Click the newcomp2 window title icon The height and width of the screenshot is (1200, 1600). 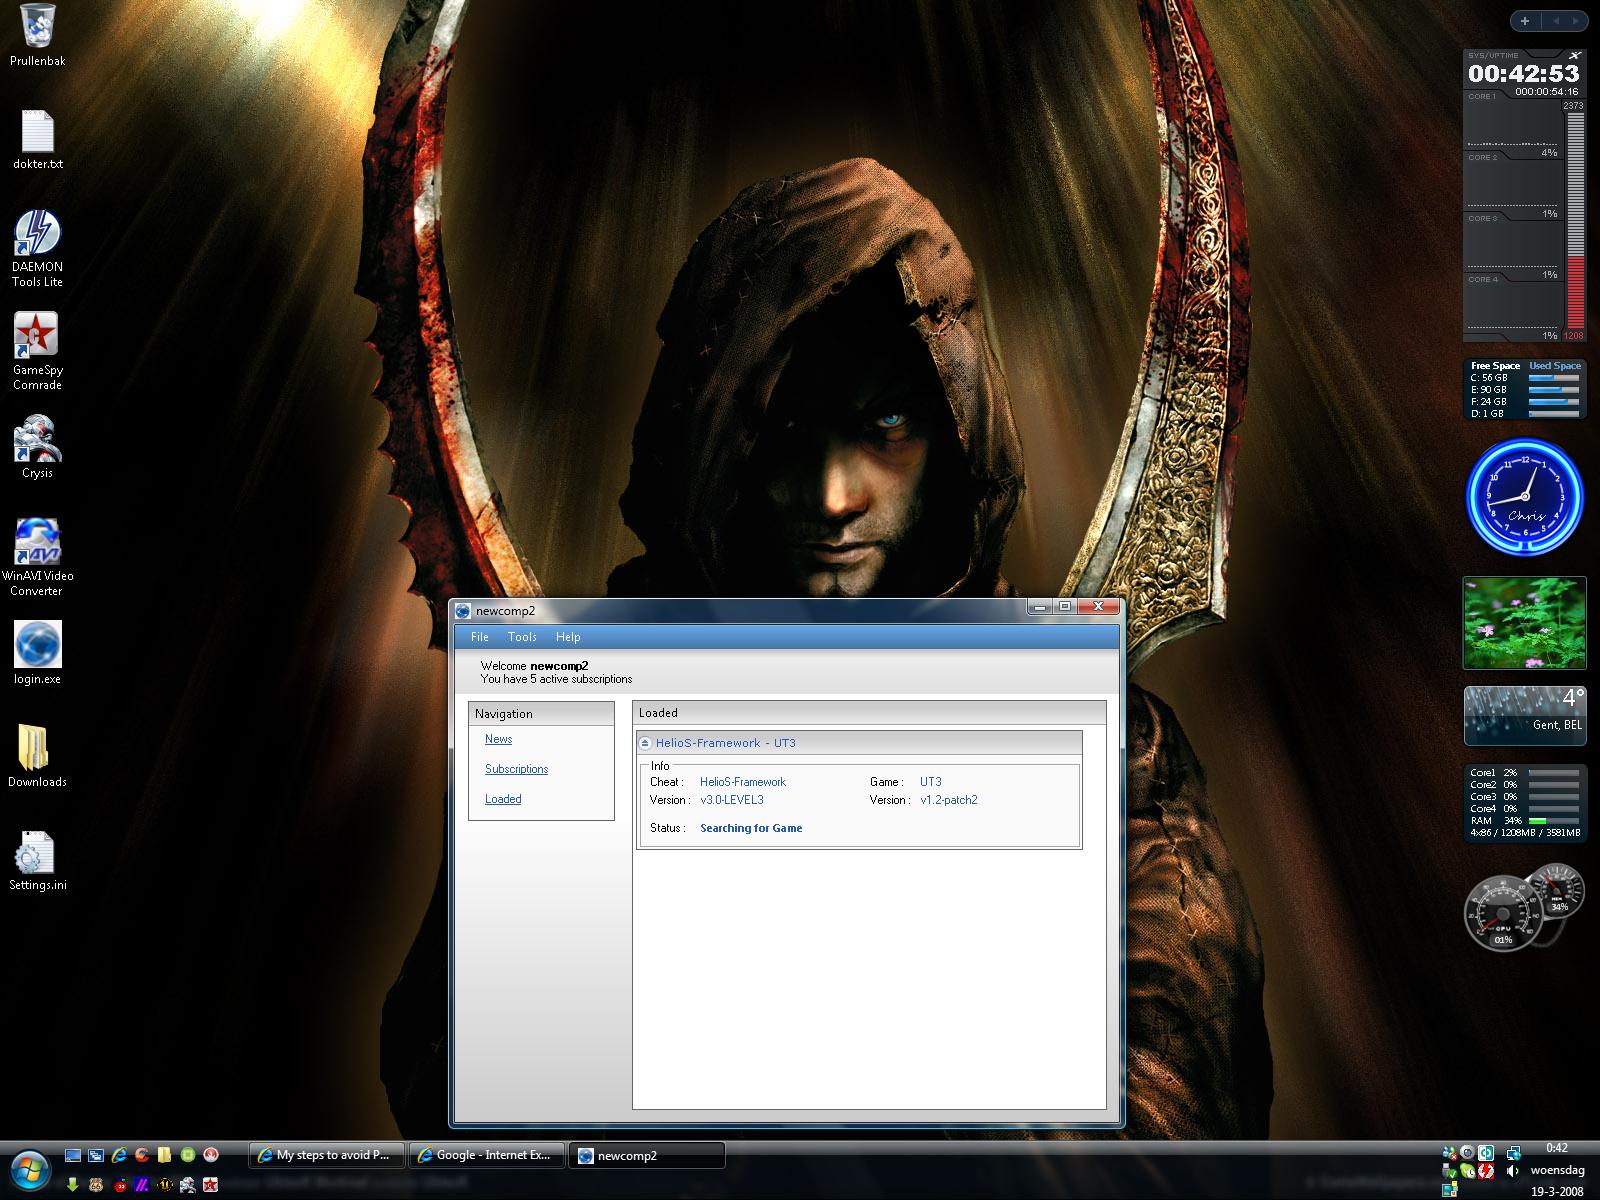click(463, 611)
